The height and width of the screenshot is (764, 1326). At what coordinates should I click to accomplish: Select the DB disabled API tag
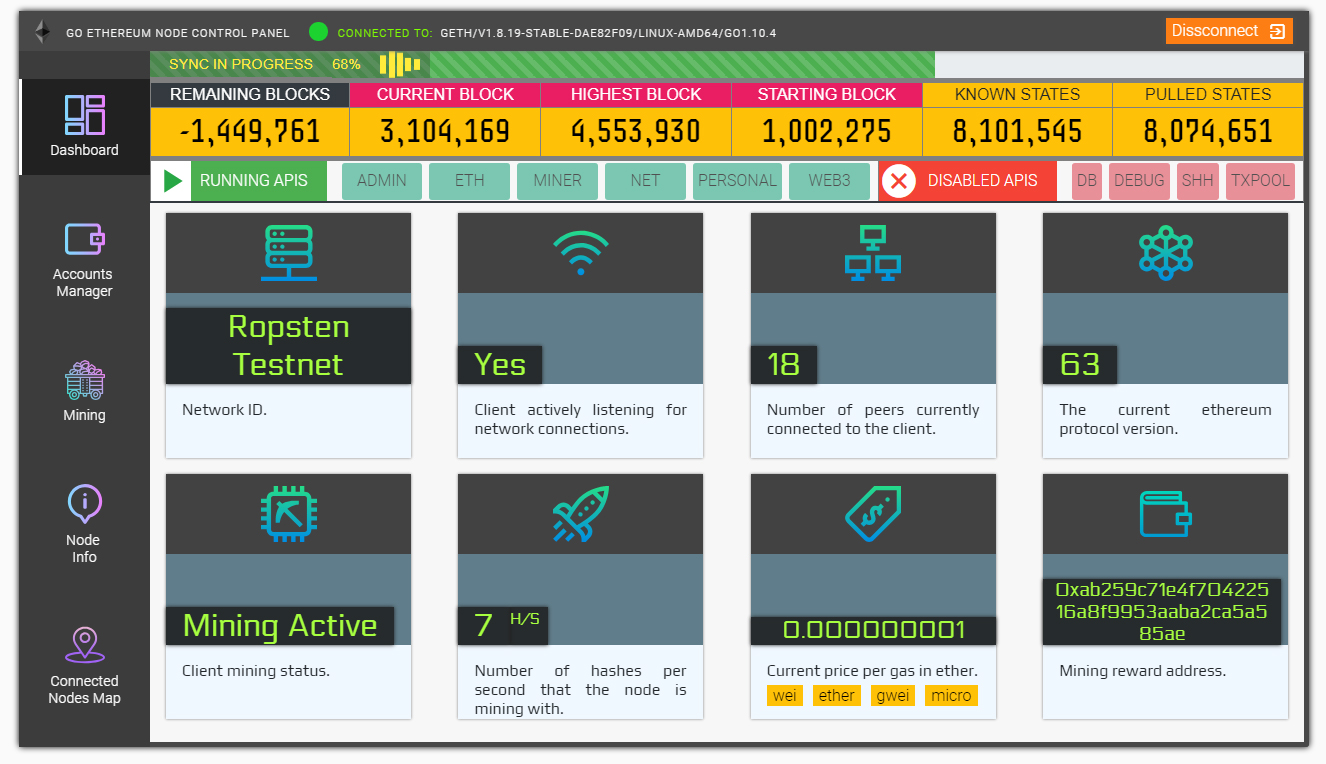click(1086, 181)
